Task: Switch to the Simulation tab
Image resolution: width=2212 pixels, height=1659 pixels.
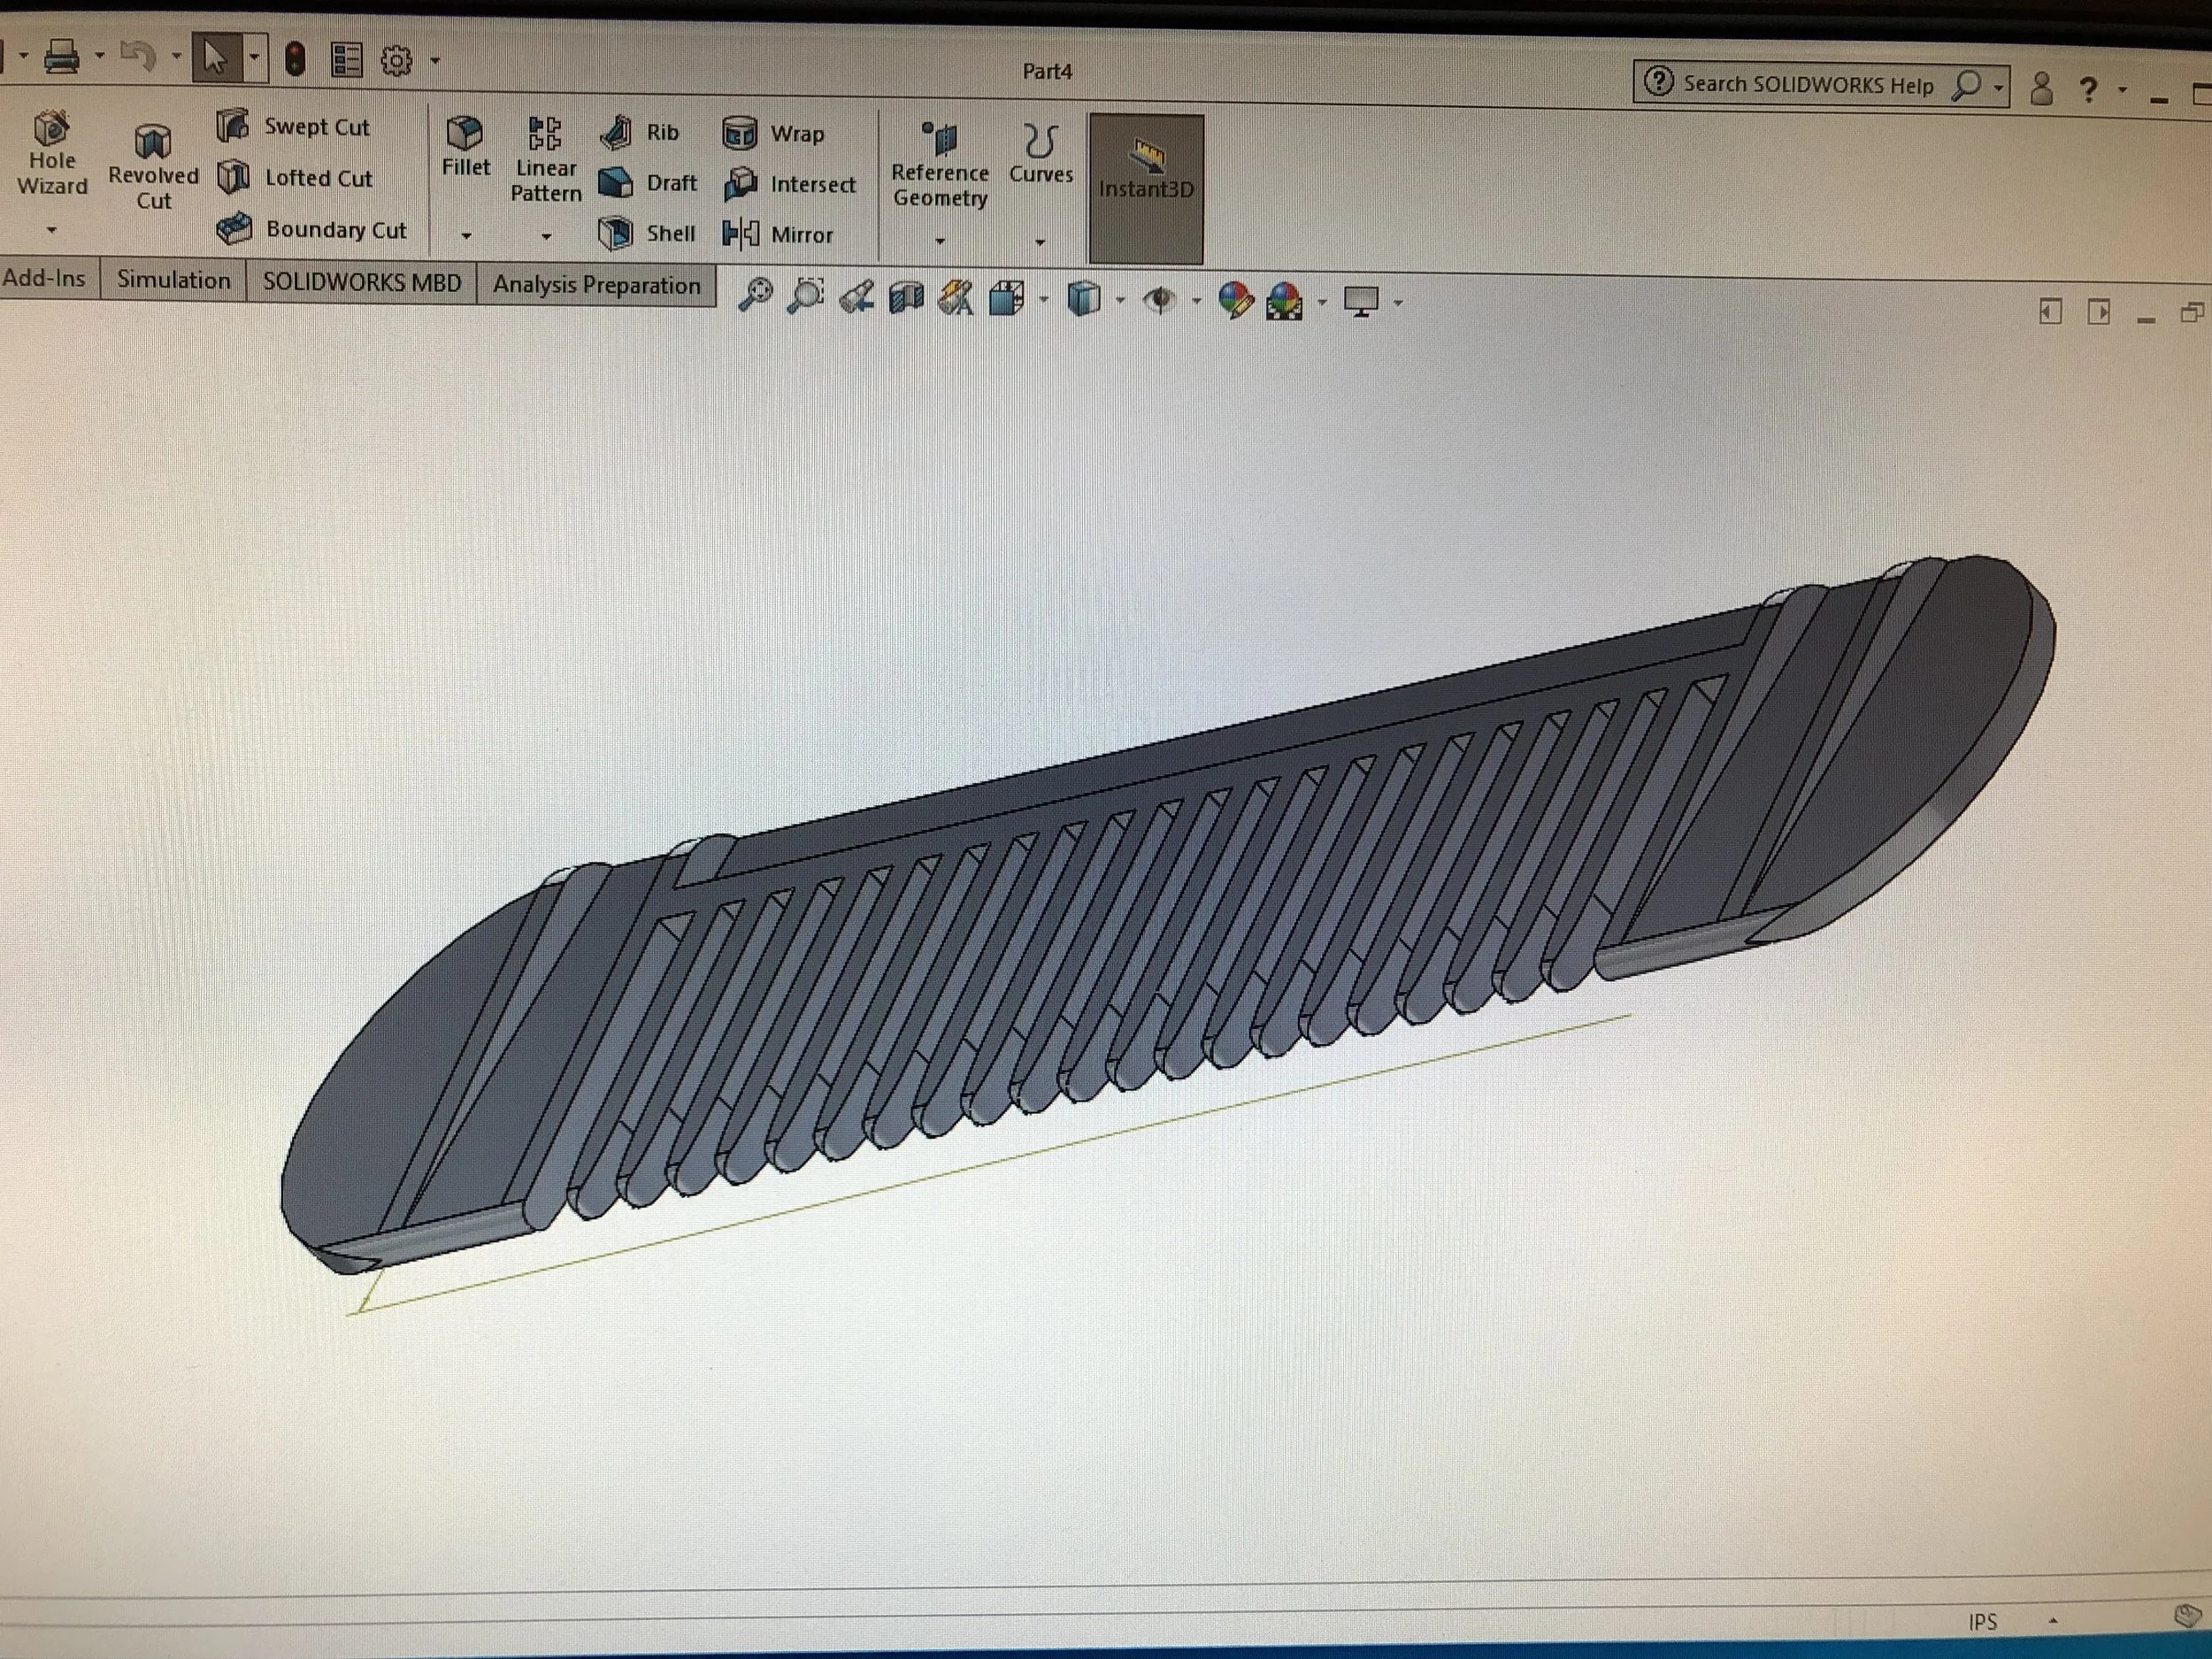Action: pos(173,280)
